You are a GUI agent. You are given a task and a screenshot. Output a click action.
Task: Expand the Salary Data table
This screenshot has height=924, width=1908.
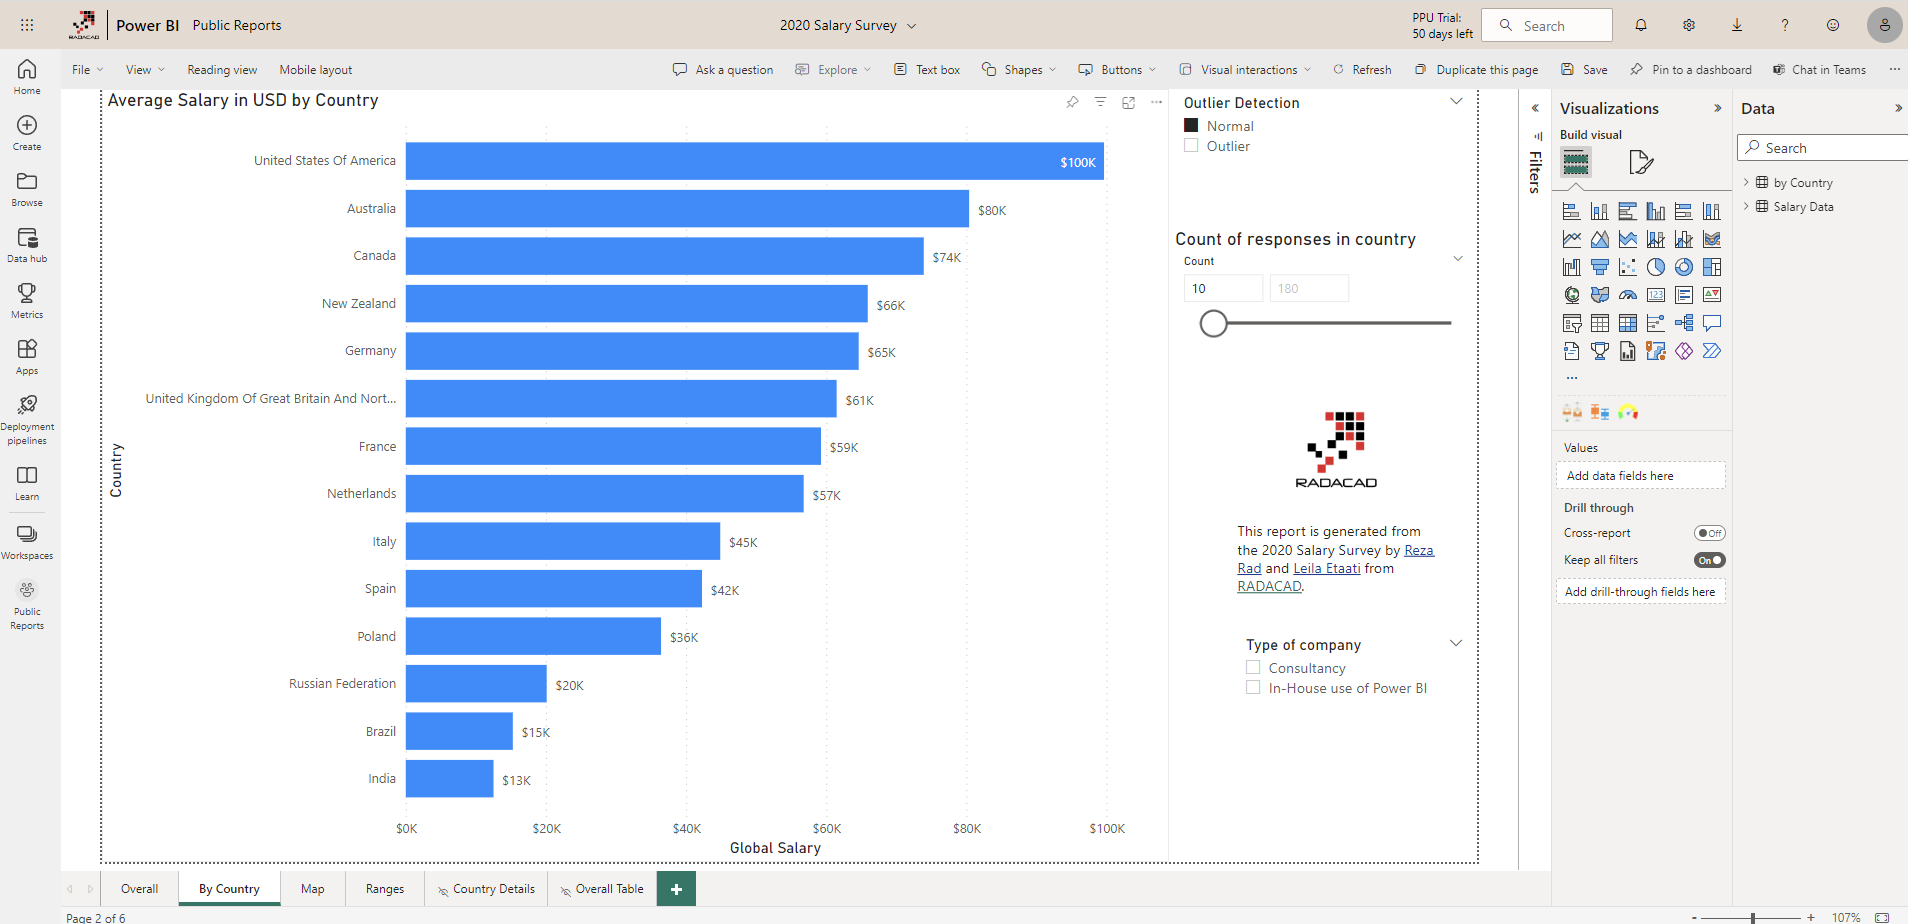[x=1746, y=207]
